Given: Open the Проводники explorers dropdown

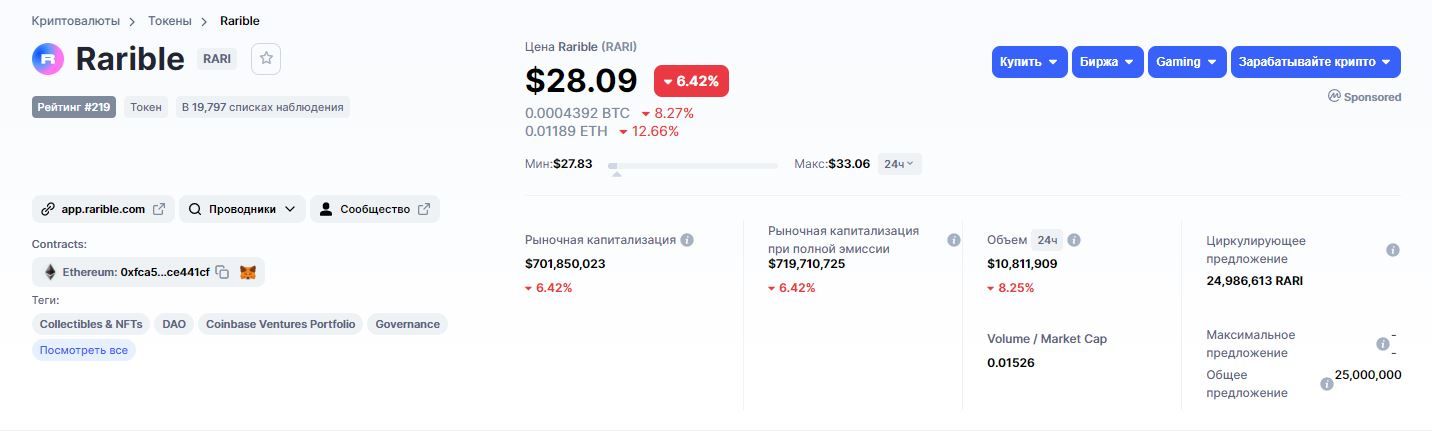Looking at the screenshot, I should coord(241,209).
